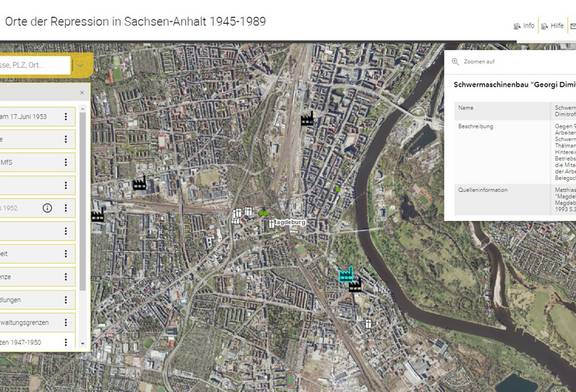Open the Info page in header
Viewport: 576px width, 392px height.
click(x=524, y=26)
